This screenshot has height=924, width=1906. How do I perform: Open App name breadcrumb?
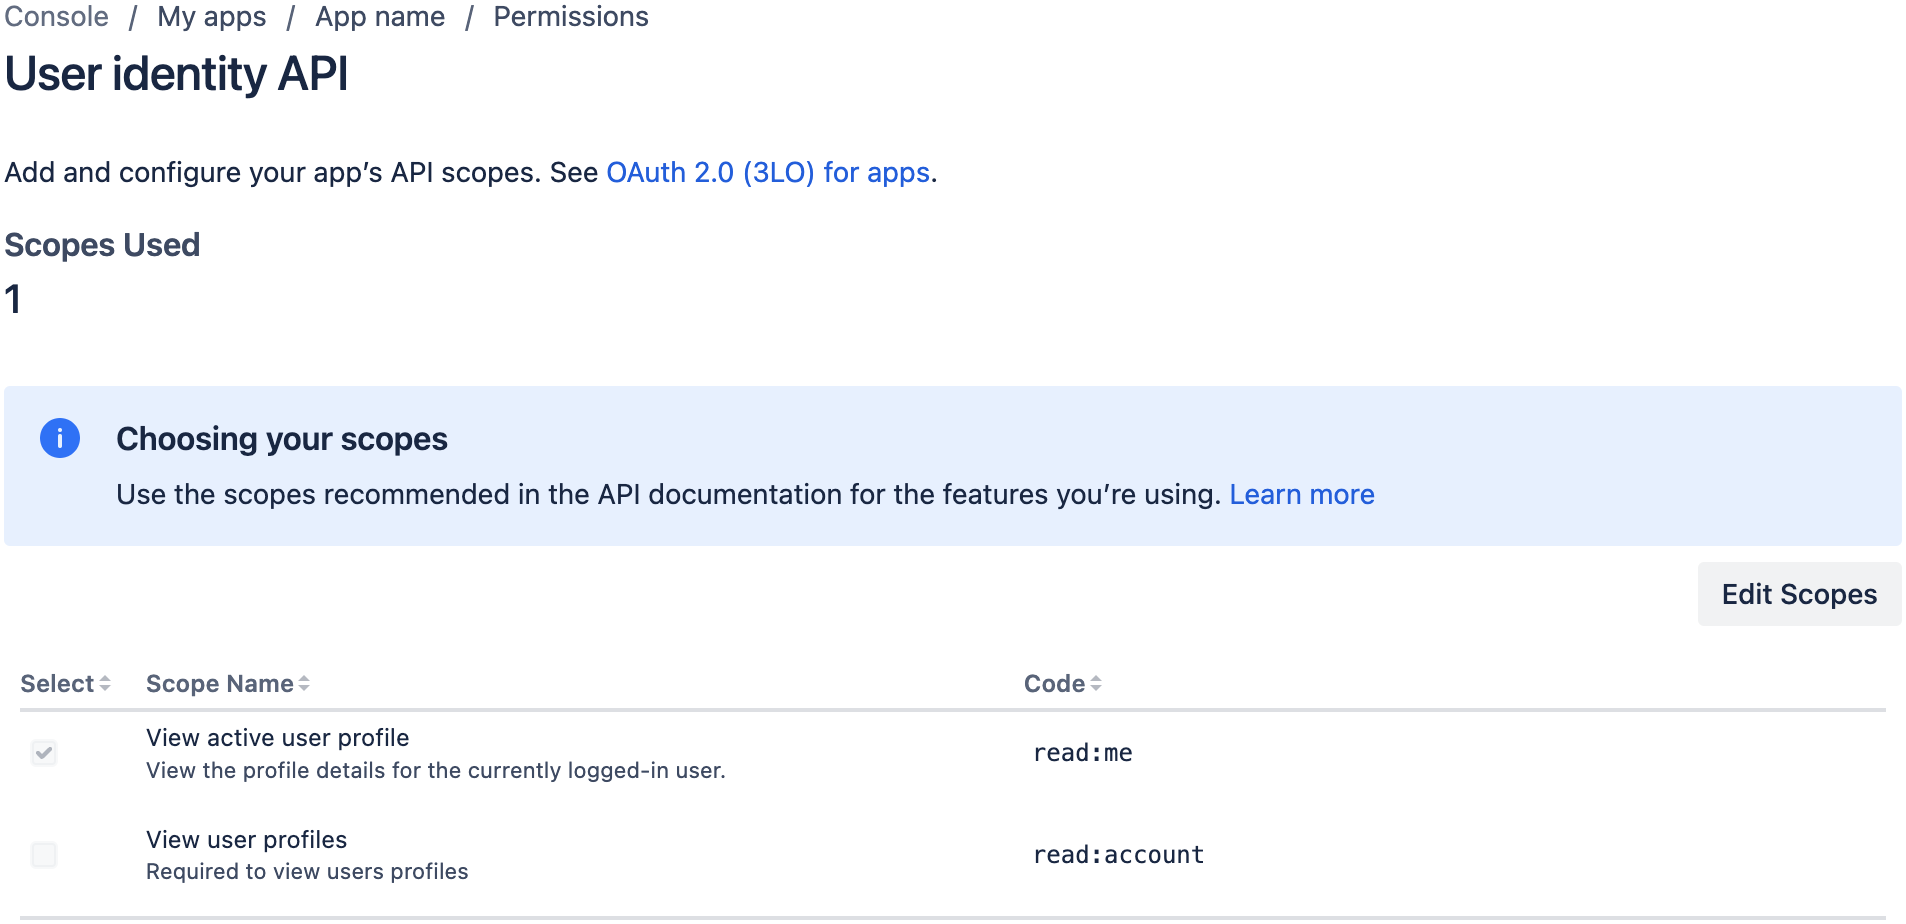tap(380, 17)
